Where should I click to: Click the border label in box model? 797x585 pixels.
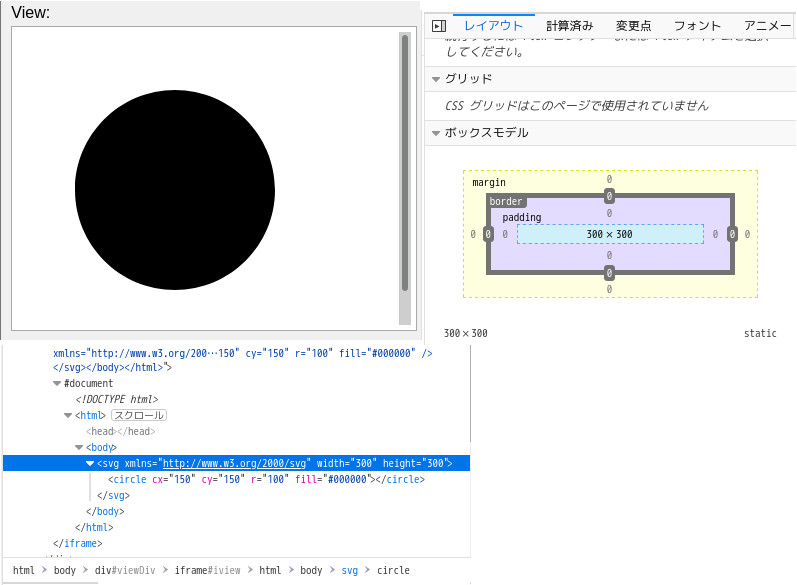tap(506, 201)
